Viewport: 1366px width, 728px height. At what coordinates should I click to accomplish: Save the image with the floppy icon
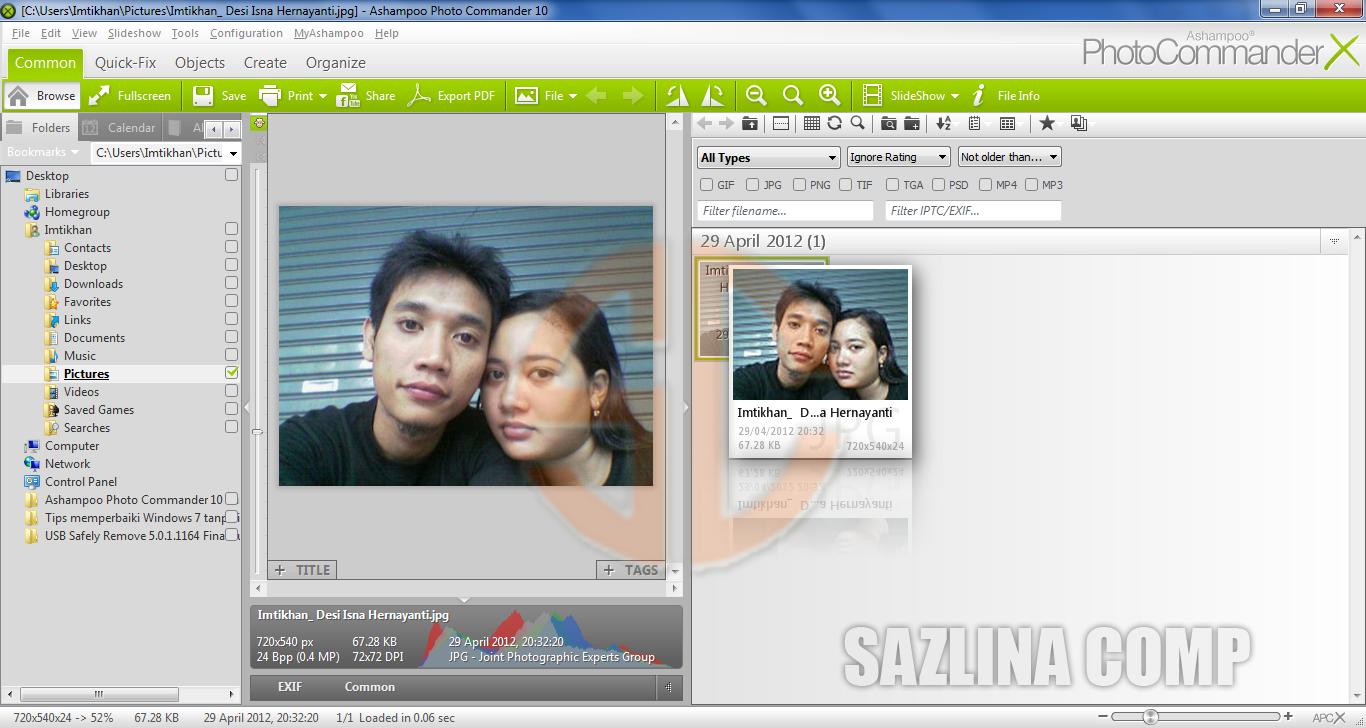tap(203, 96)
